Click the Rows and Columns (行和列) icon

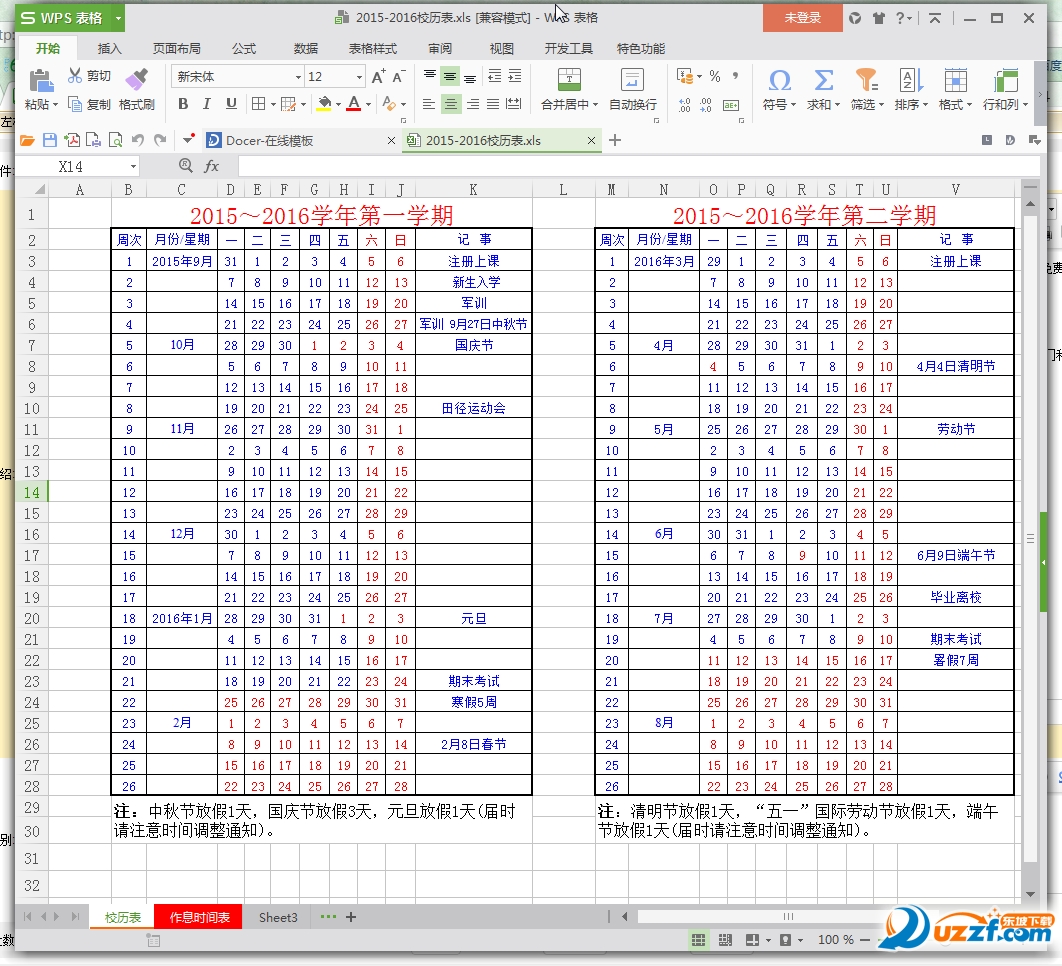[1006, 81]
